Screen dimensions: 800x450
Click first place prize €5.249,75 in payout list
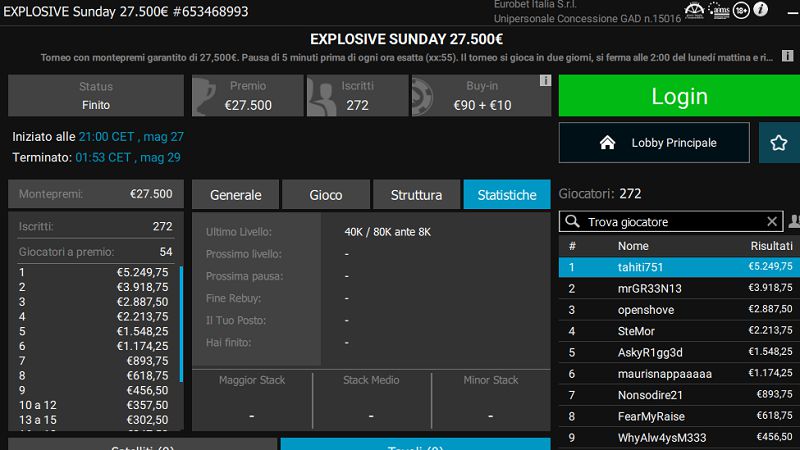pos(142,272)
